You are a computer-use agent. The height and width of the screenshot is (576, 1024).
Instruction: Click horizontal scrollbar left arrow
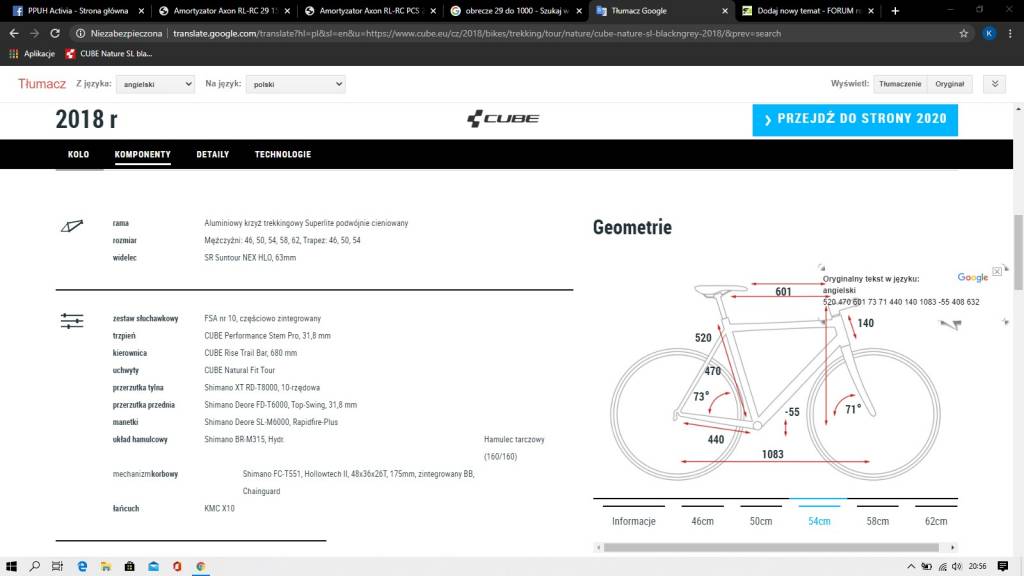[x=598, y=547]
